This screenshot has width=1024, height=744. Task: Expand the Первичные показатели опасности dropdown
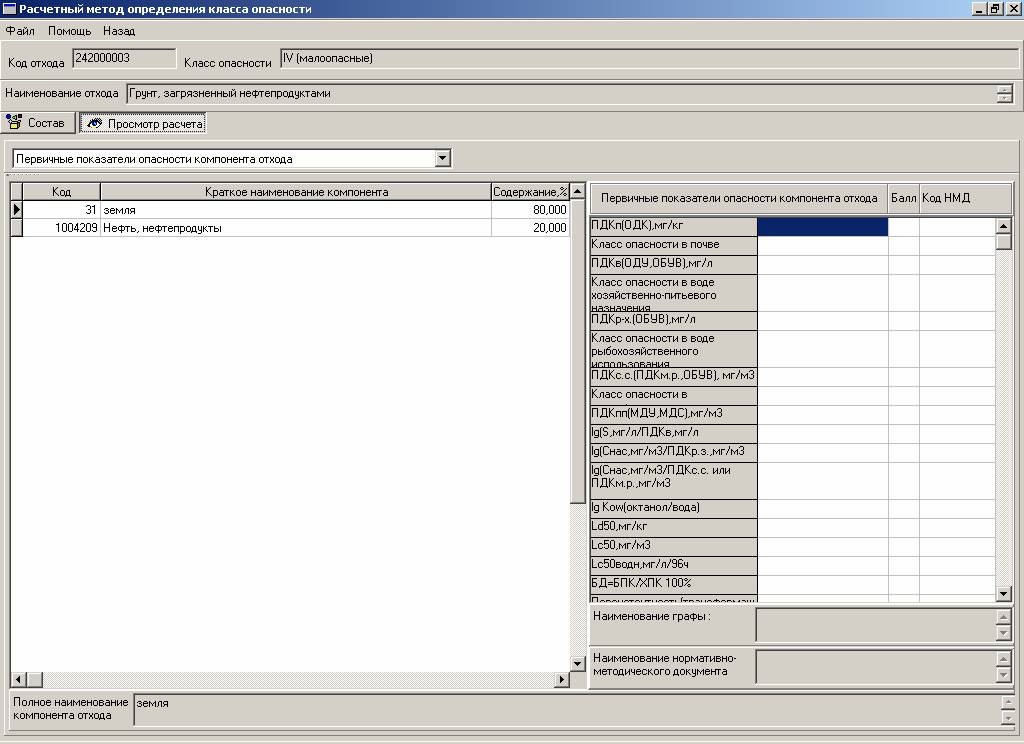click(x=442, y=159)
